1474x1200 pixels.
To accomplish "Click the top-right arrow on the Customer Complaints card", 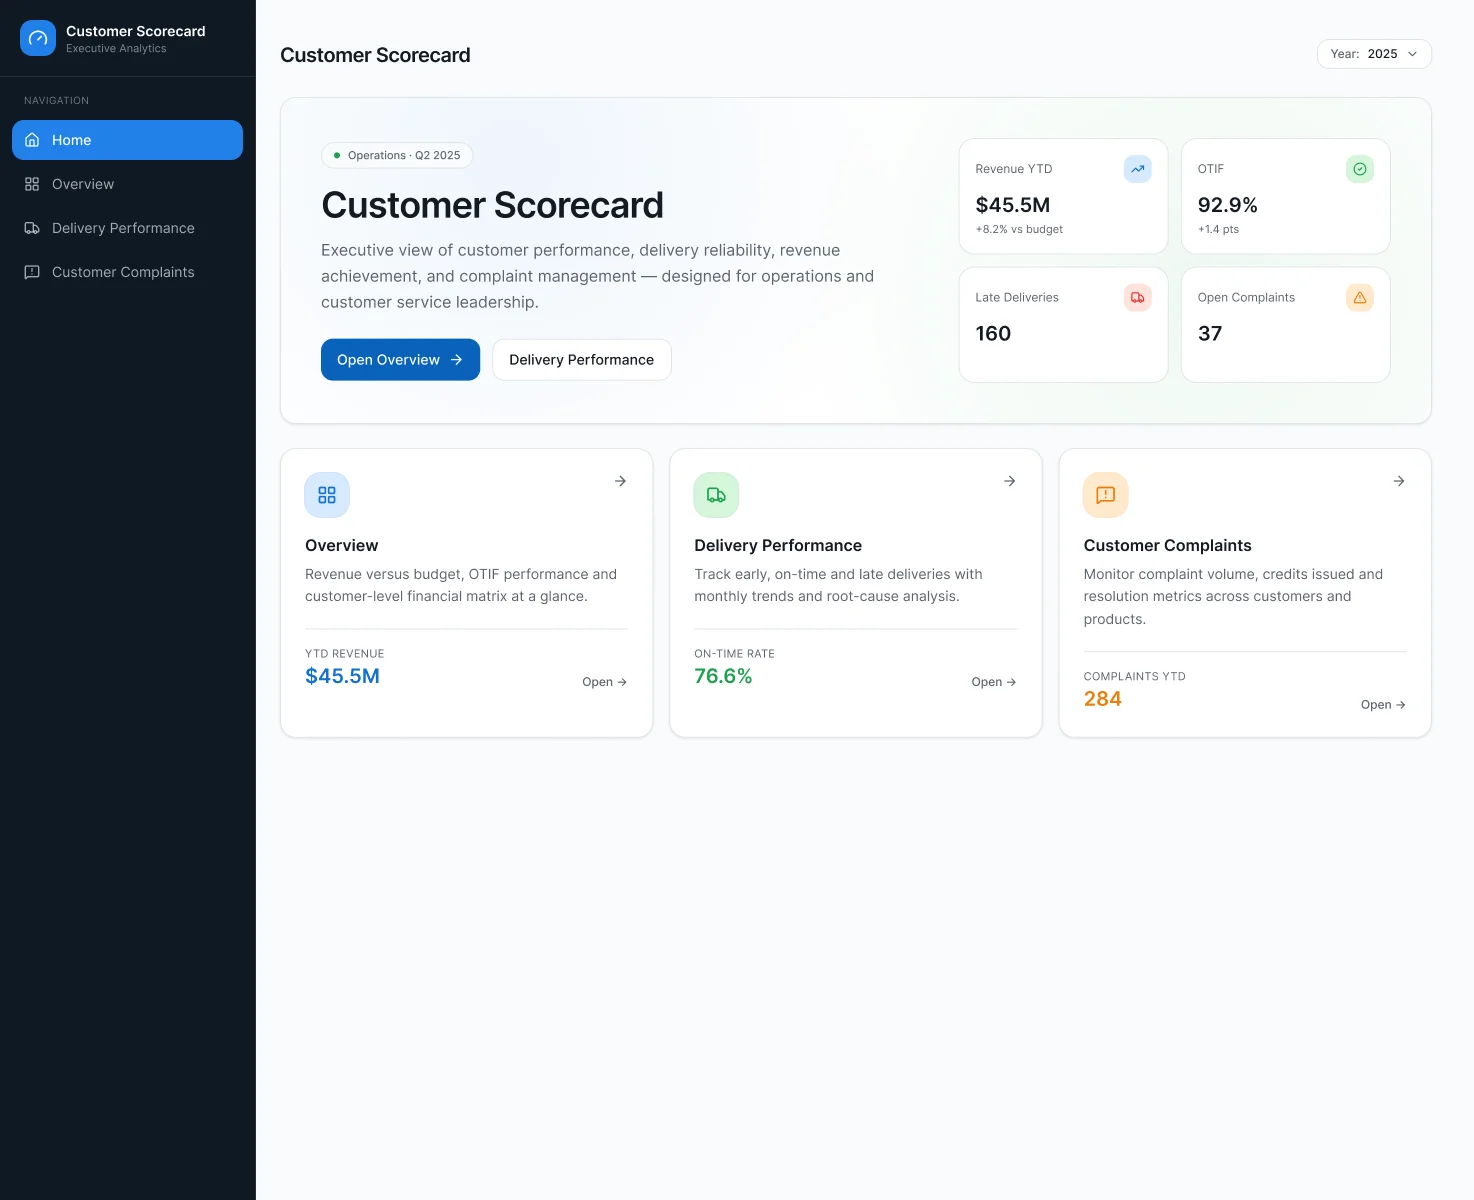I will [1398, 481].
